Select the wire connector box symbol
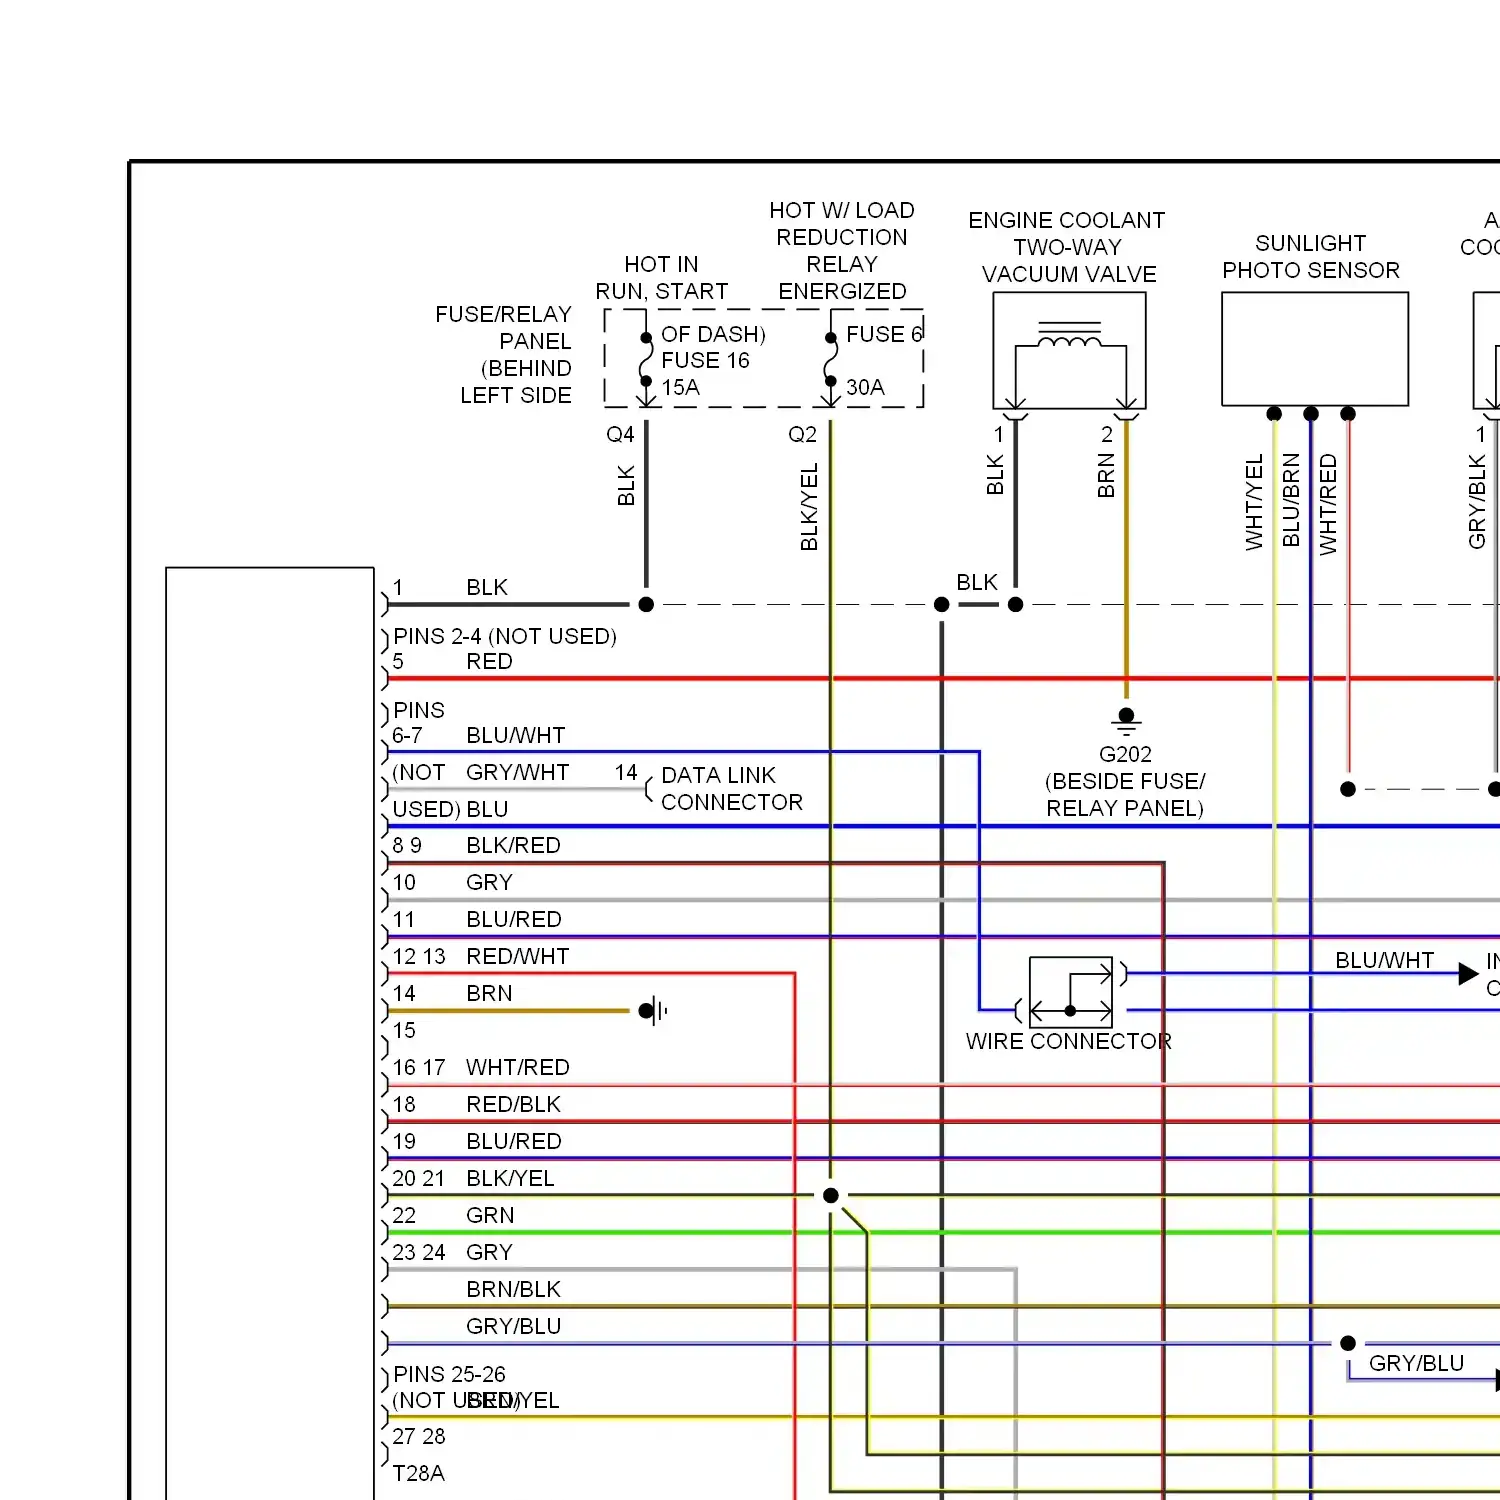 pos(1071,992)
